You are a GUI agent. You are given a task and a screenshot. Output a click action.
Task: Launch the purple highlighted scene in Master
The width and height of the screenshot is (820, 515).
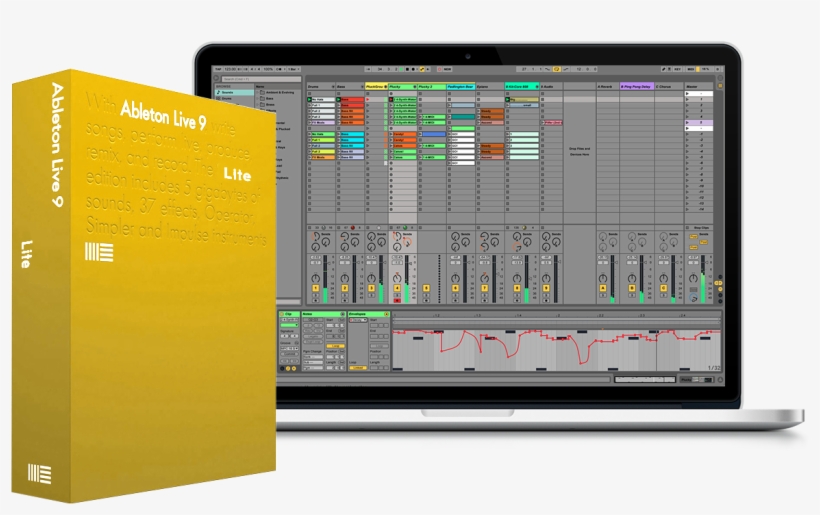coord(687,122)
